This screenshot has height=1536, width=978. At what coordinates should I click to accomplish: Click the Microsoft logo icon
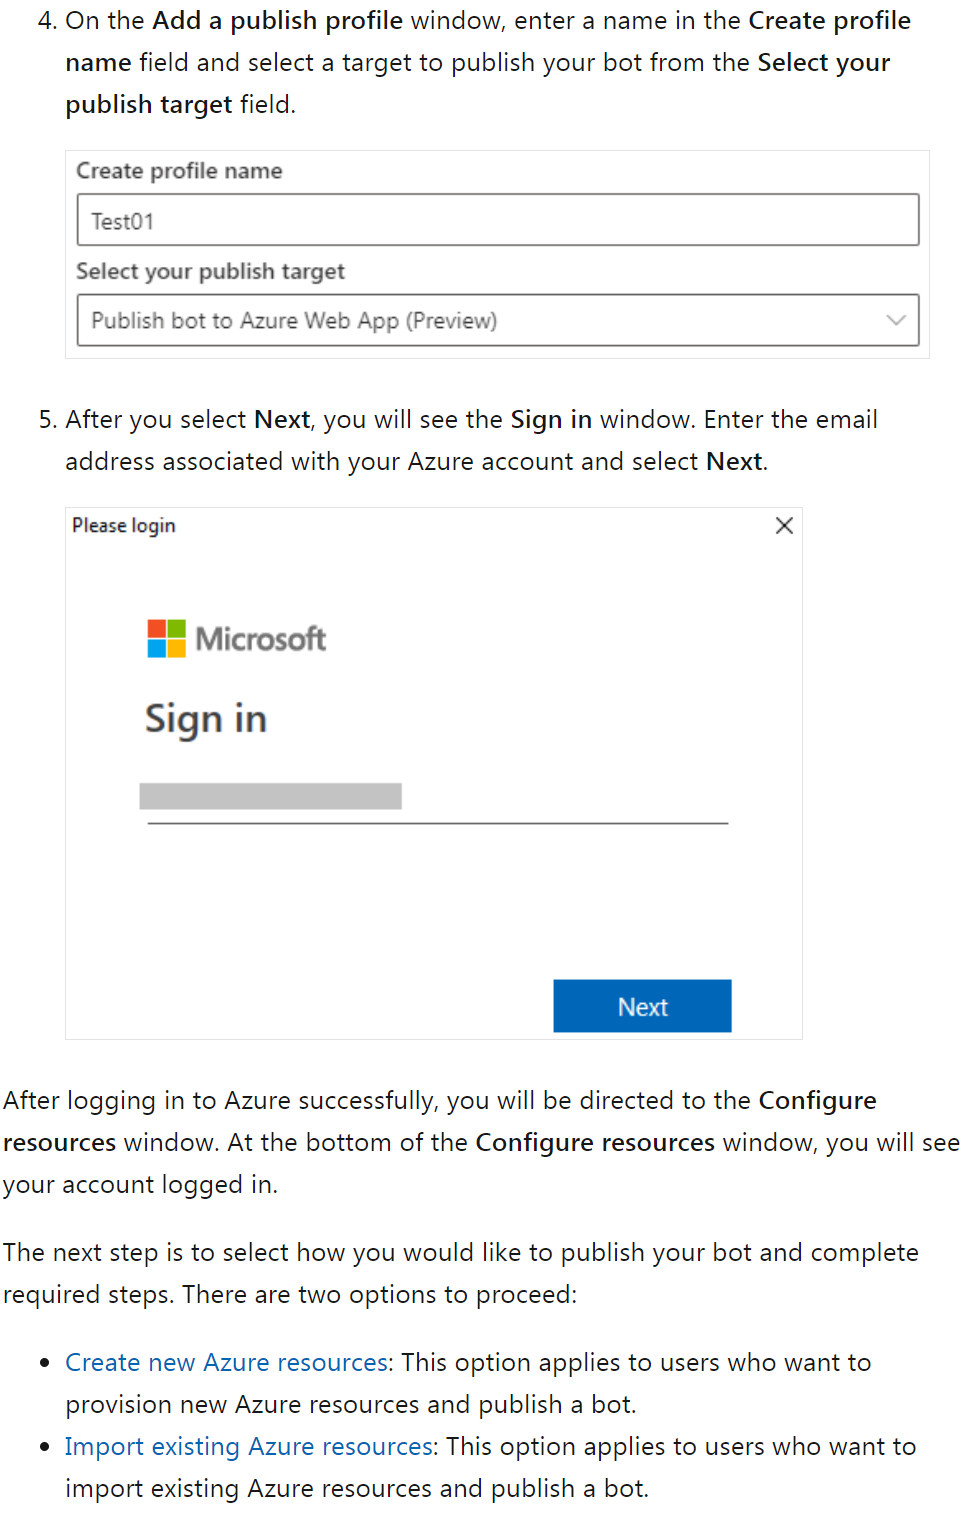[x=166, y=639]
